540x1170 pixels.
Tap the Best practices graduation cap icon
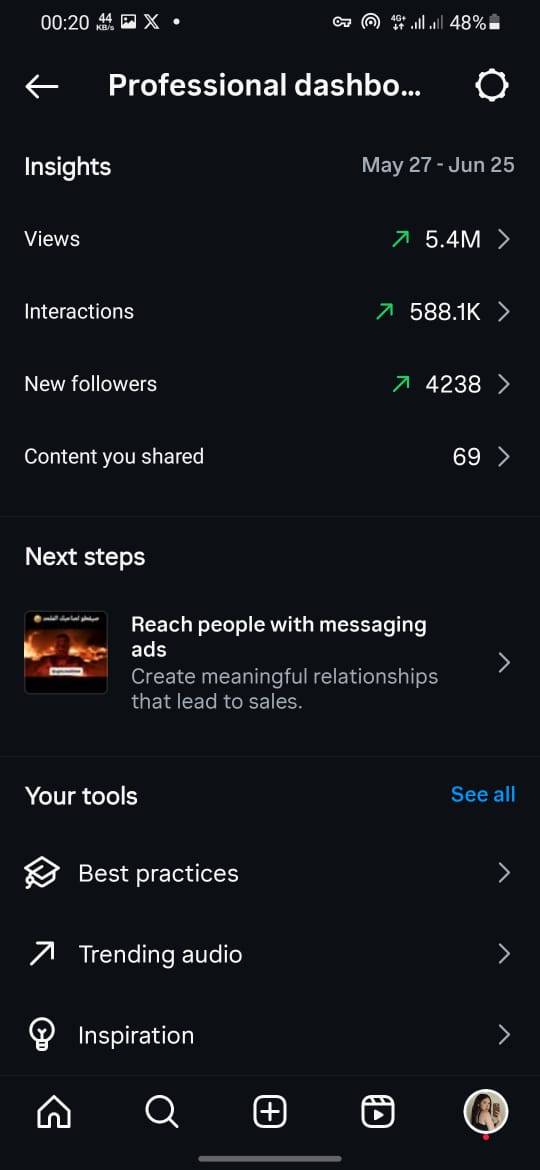(x=42, y=873)
